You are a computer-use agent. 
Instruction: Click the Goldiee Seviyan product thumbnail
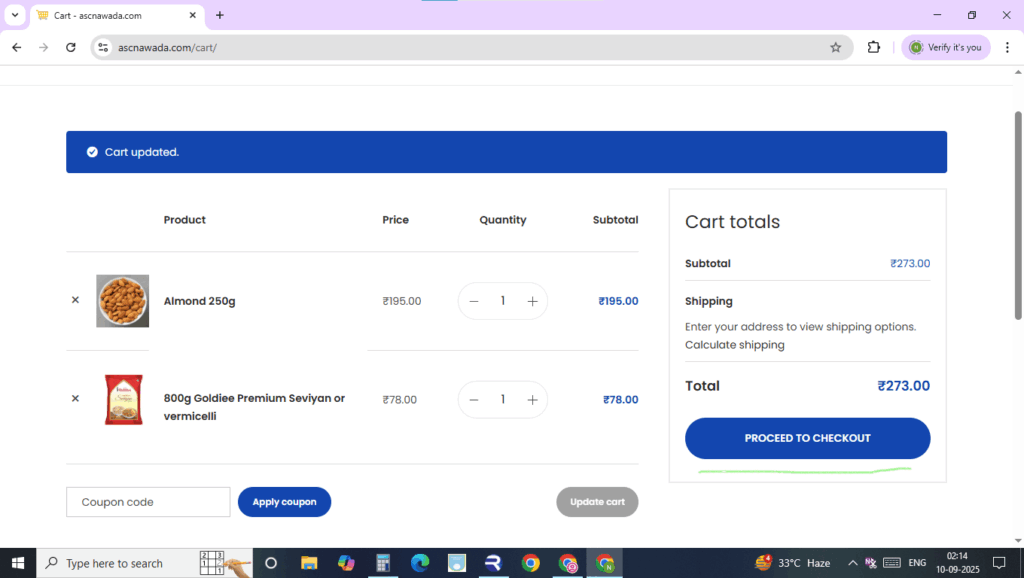click(123, 399)
